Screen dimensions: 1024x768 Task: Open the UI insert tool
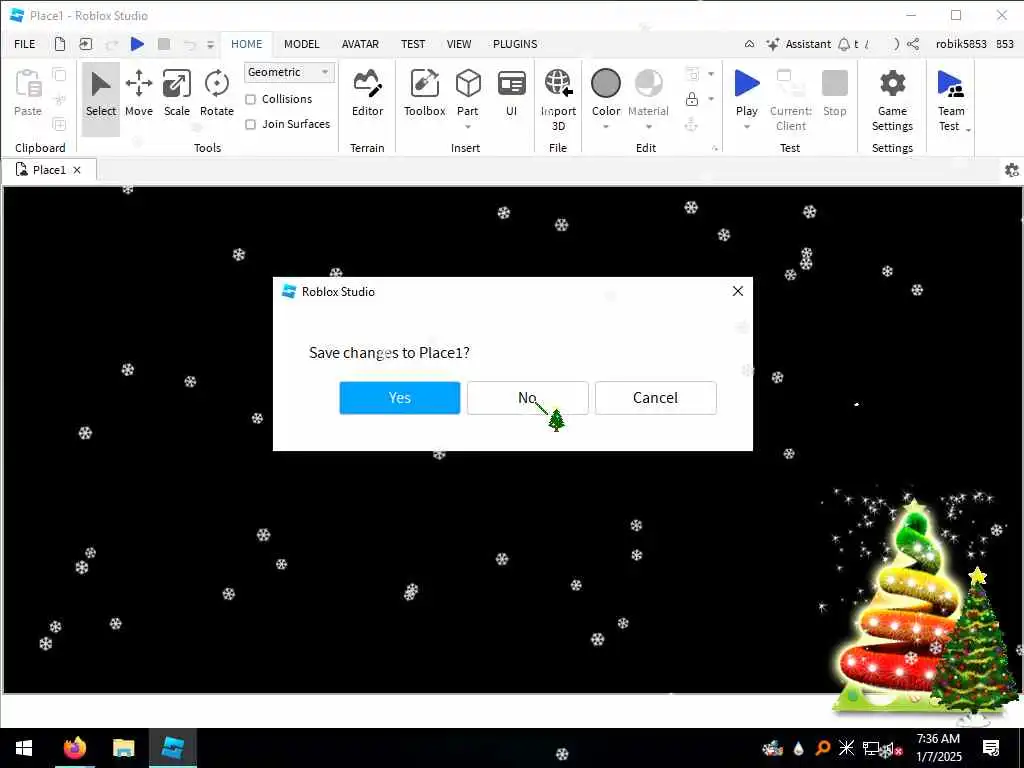point(511,95)
